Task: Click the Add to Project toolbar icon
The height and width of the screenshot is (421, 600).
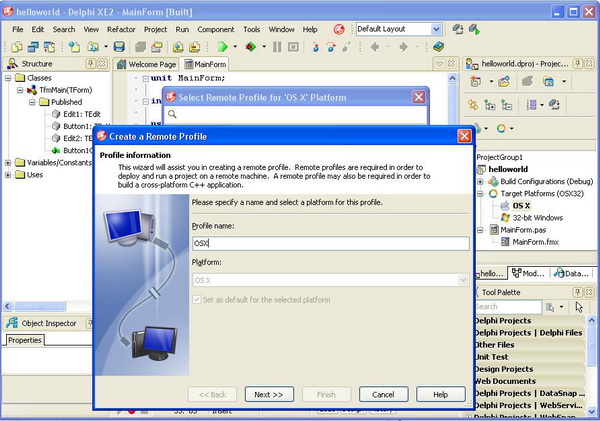Action: pos(178,47)
